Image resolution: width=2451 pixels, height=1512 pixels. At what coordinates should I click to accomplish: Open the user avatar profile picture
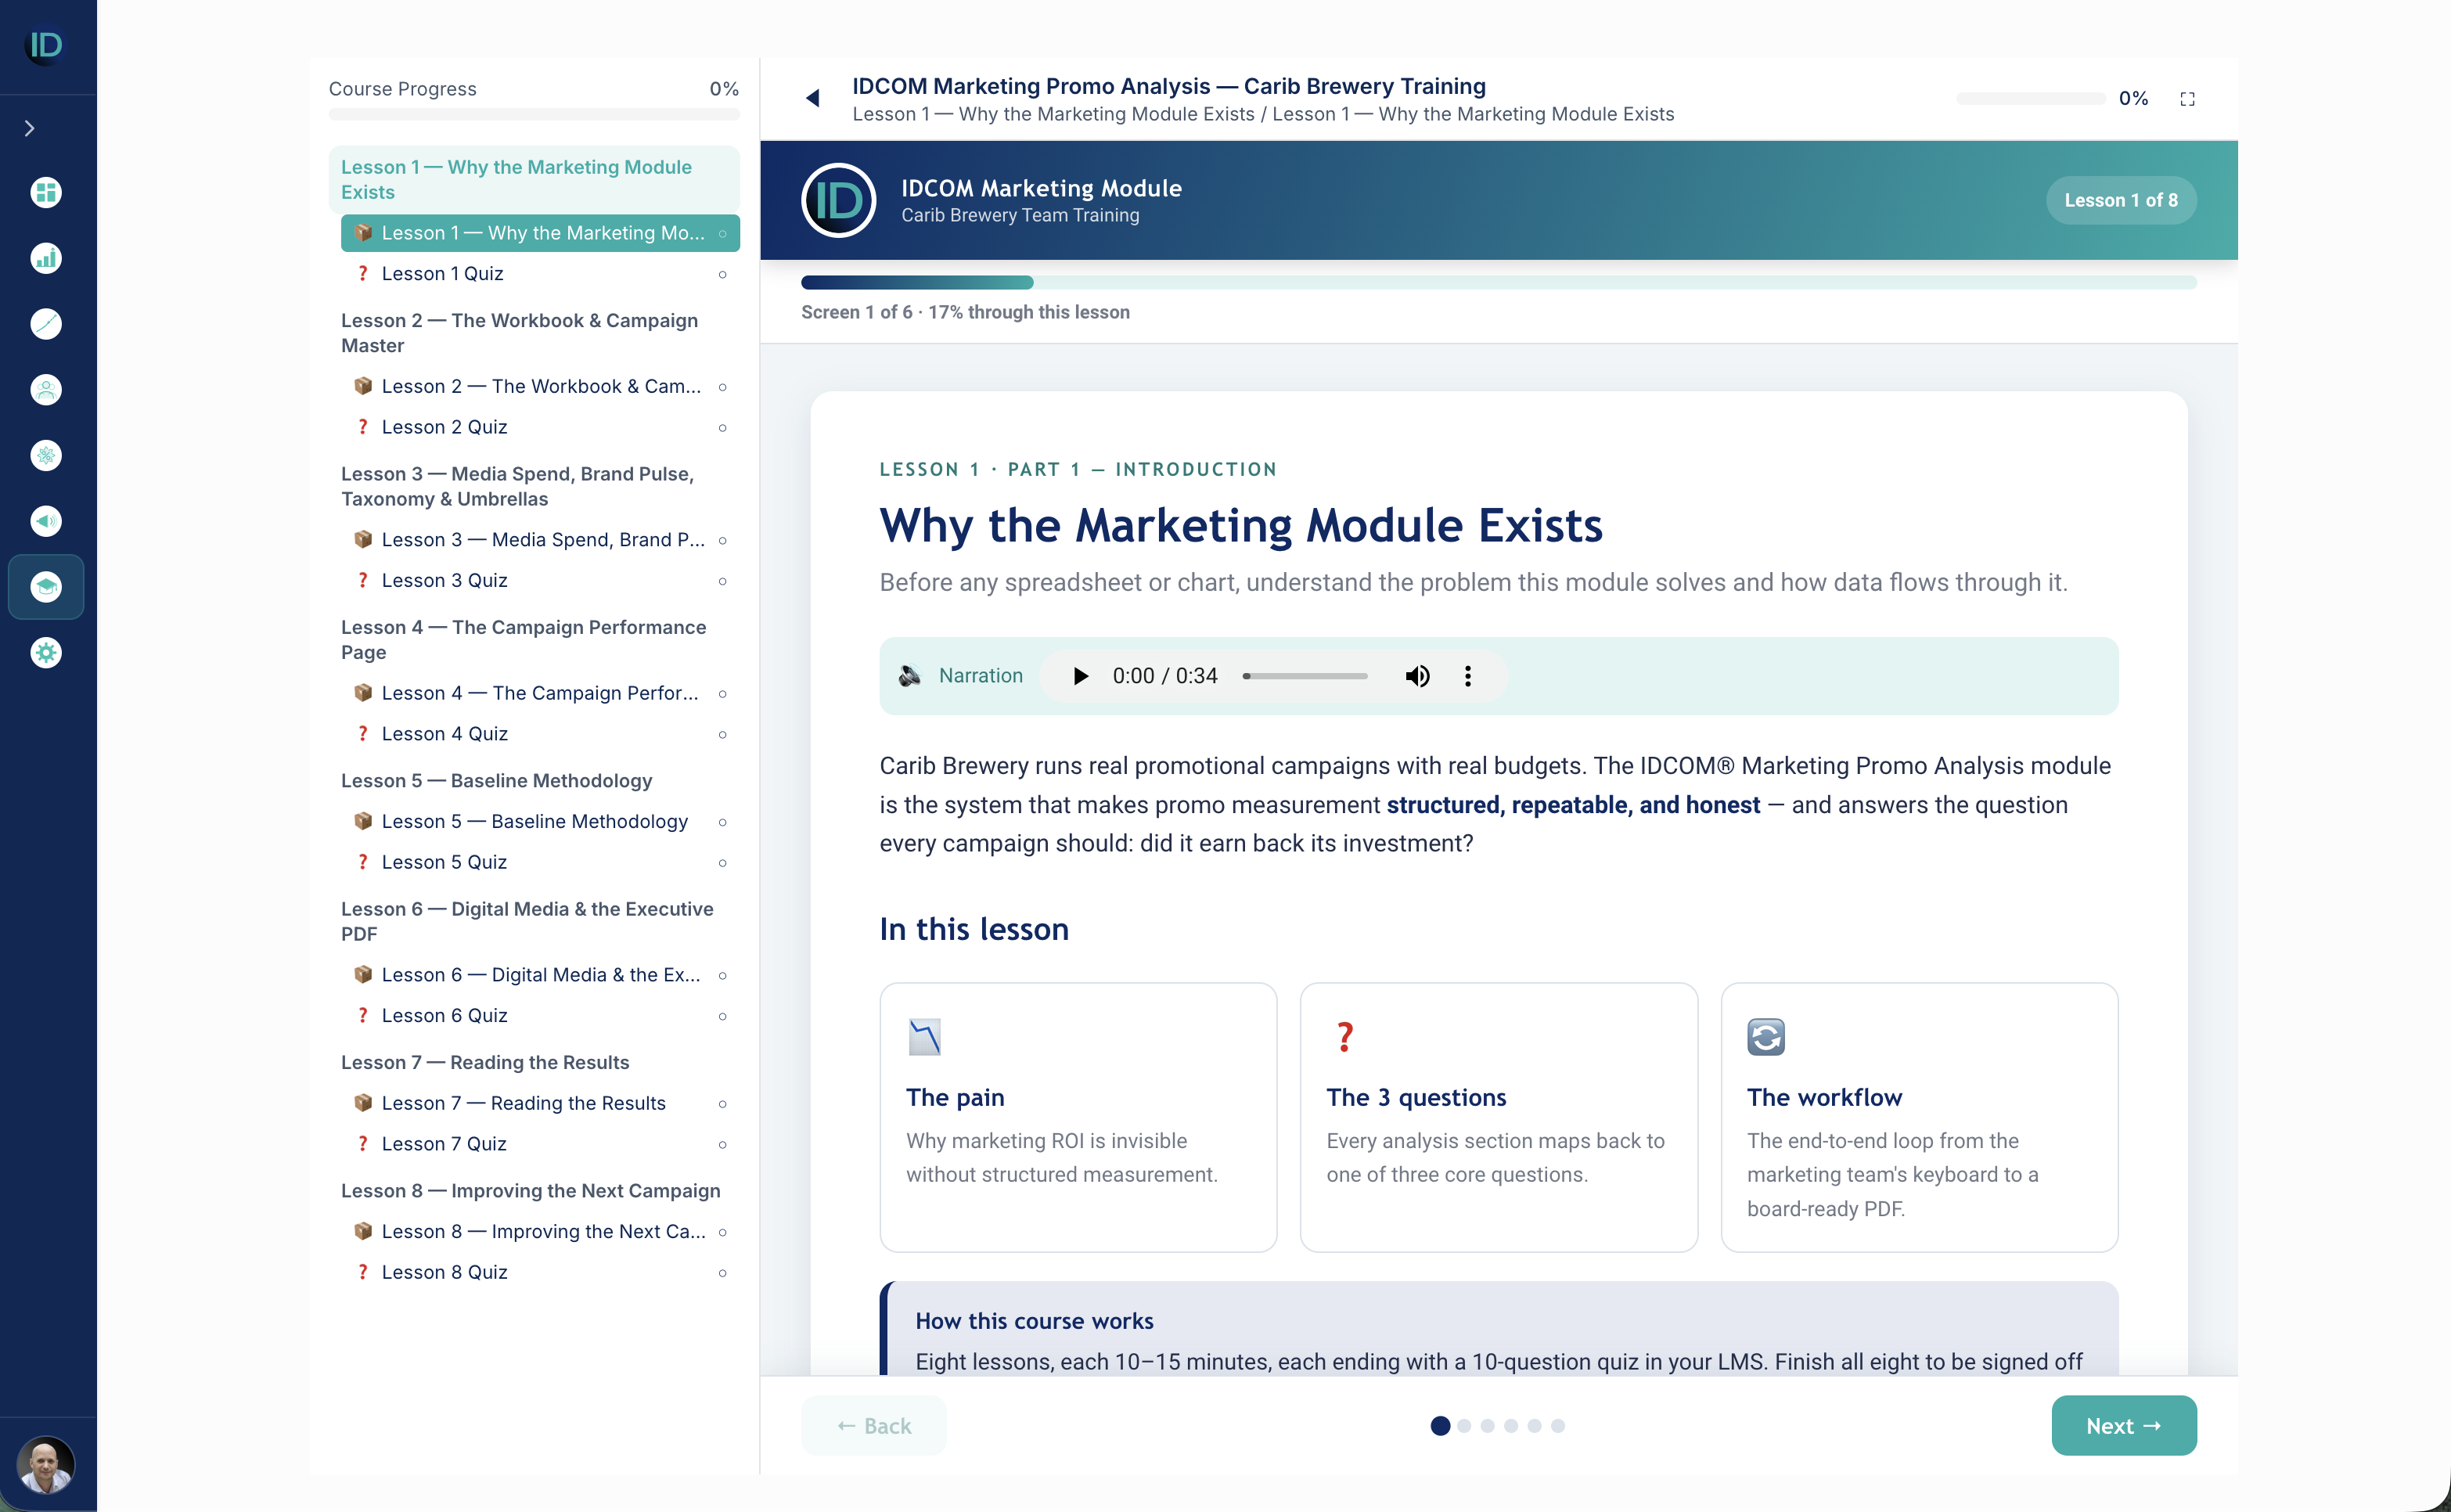(x=46, y=1465)
